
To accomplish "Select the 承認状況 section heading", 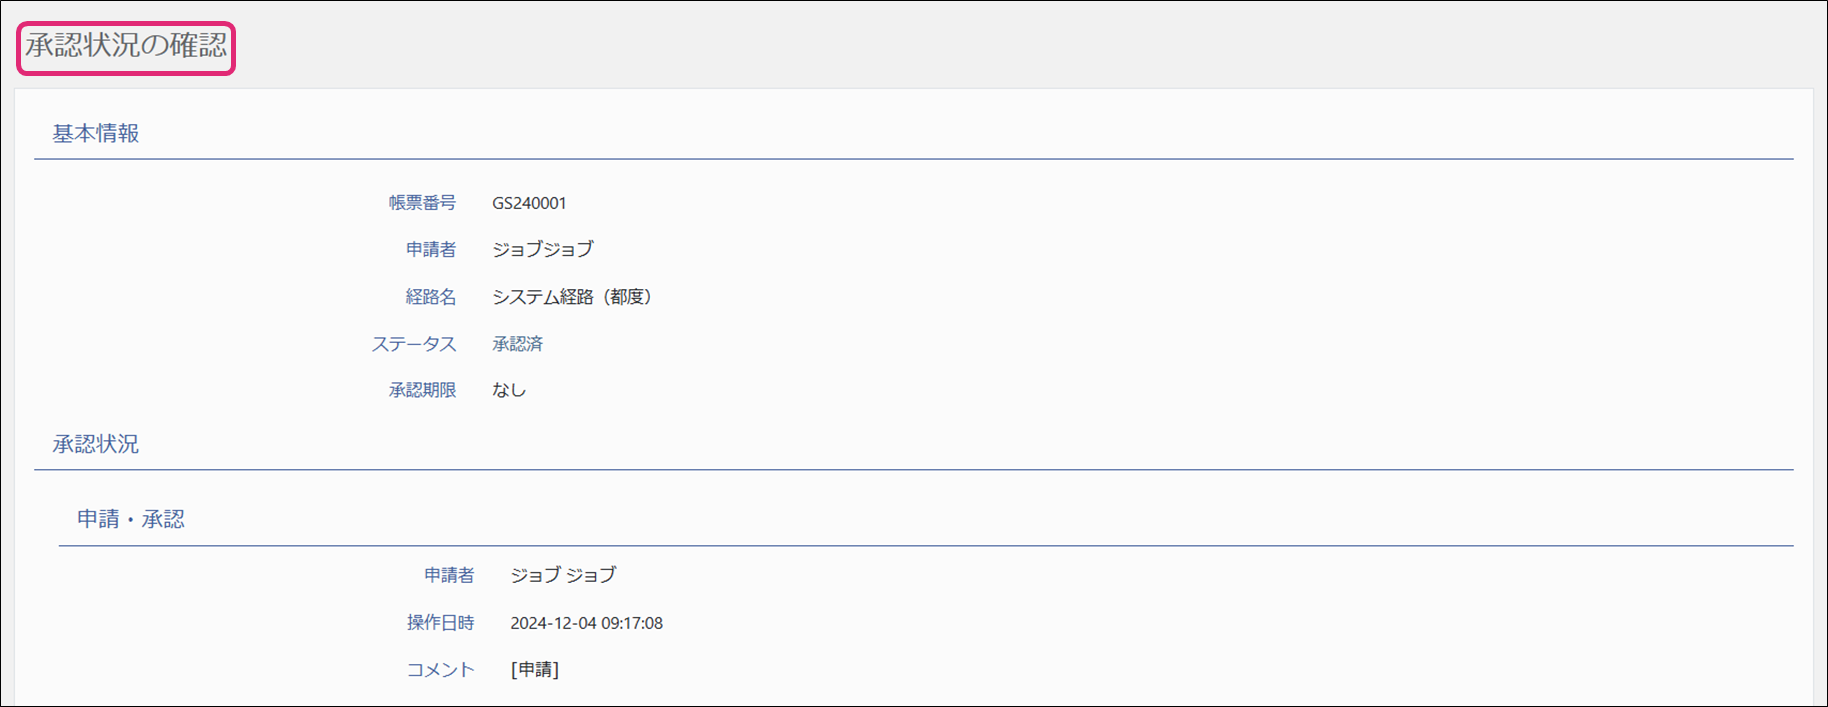I will pyautogui.click(x=96, y=445).
